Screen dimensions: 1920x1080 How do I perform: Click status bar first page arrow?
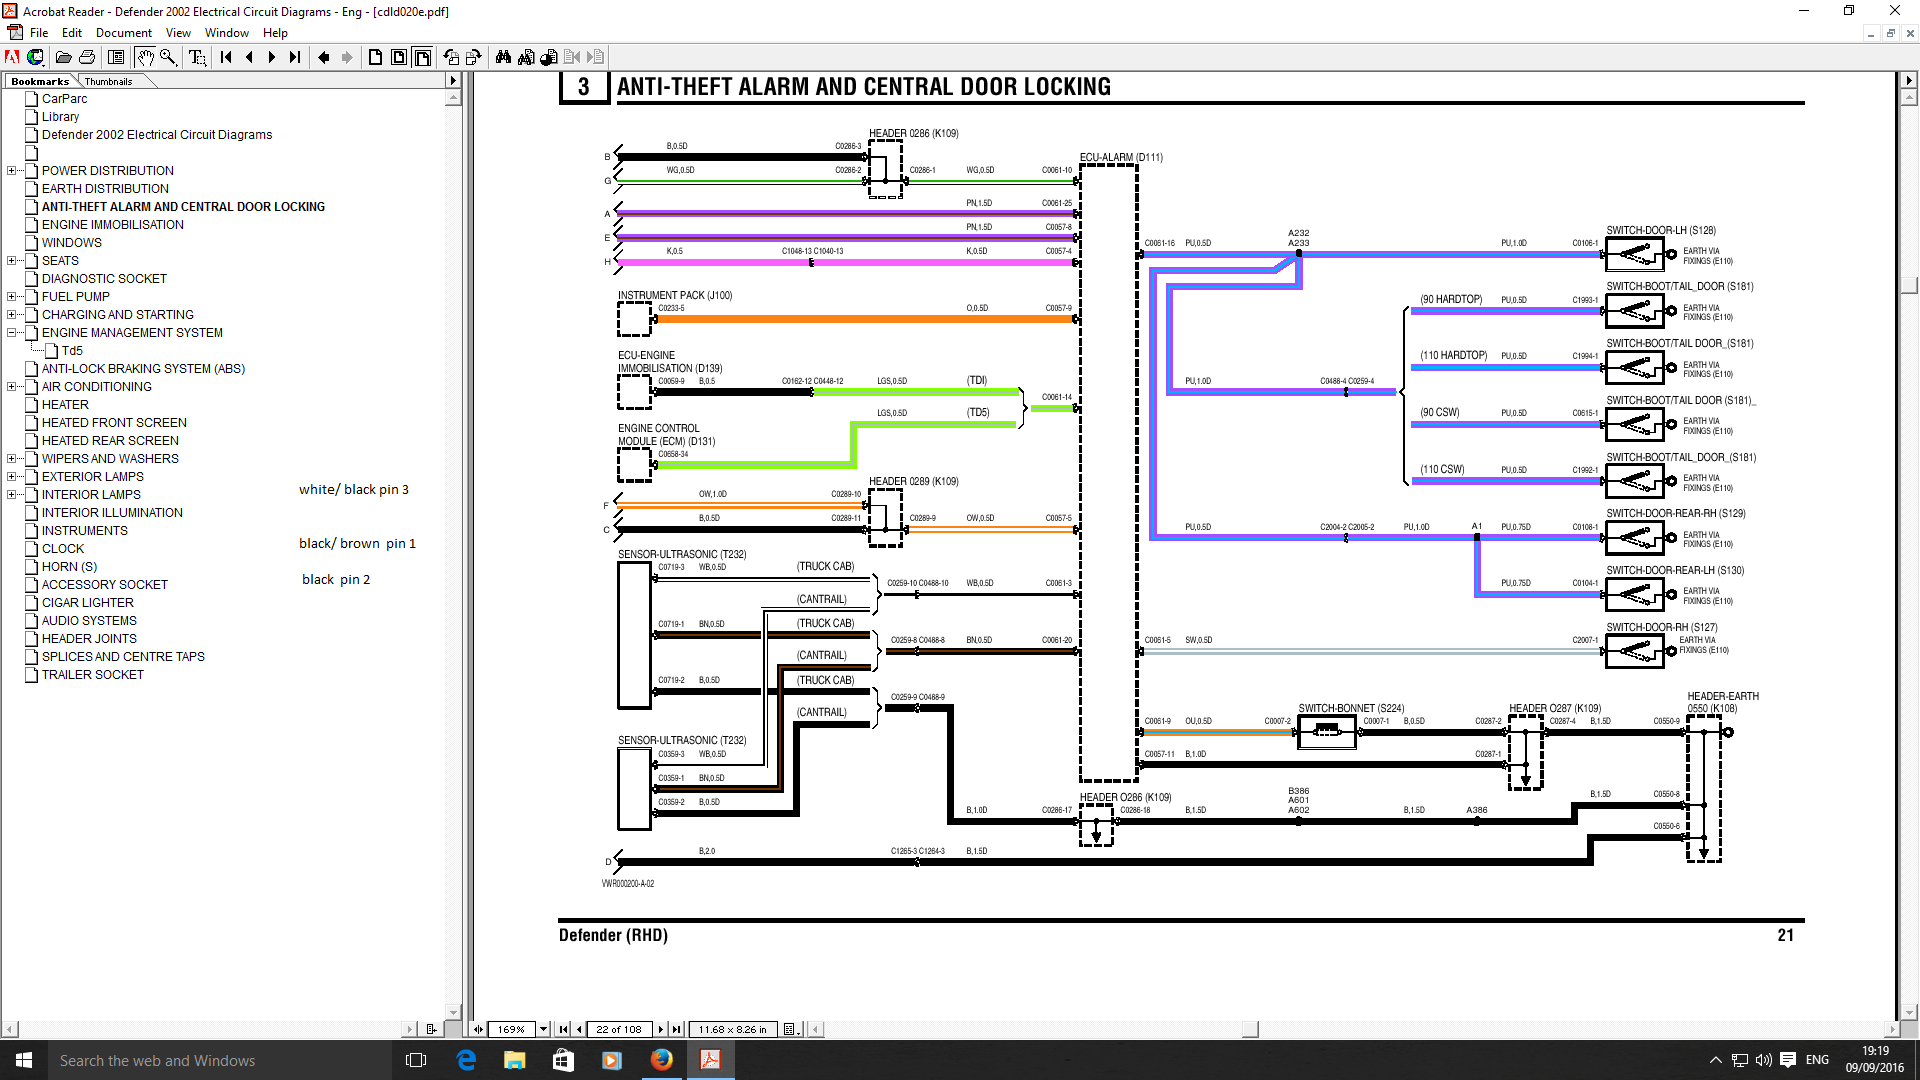(x=564, y=1029)
